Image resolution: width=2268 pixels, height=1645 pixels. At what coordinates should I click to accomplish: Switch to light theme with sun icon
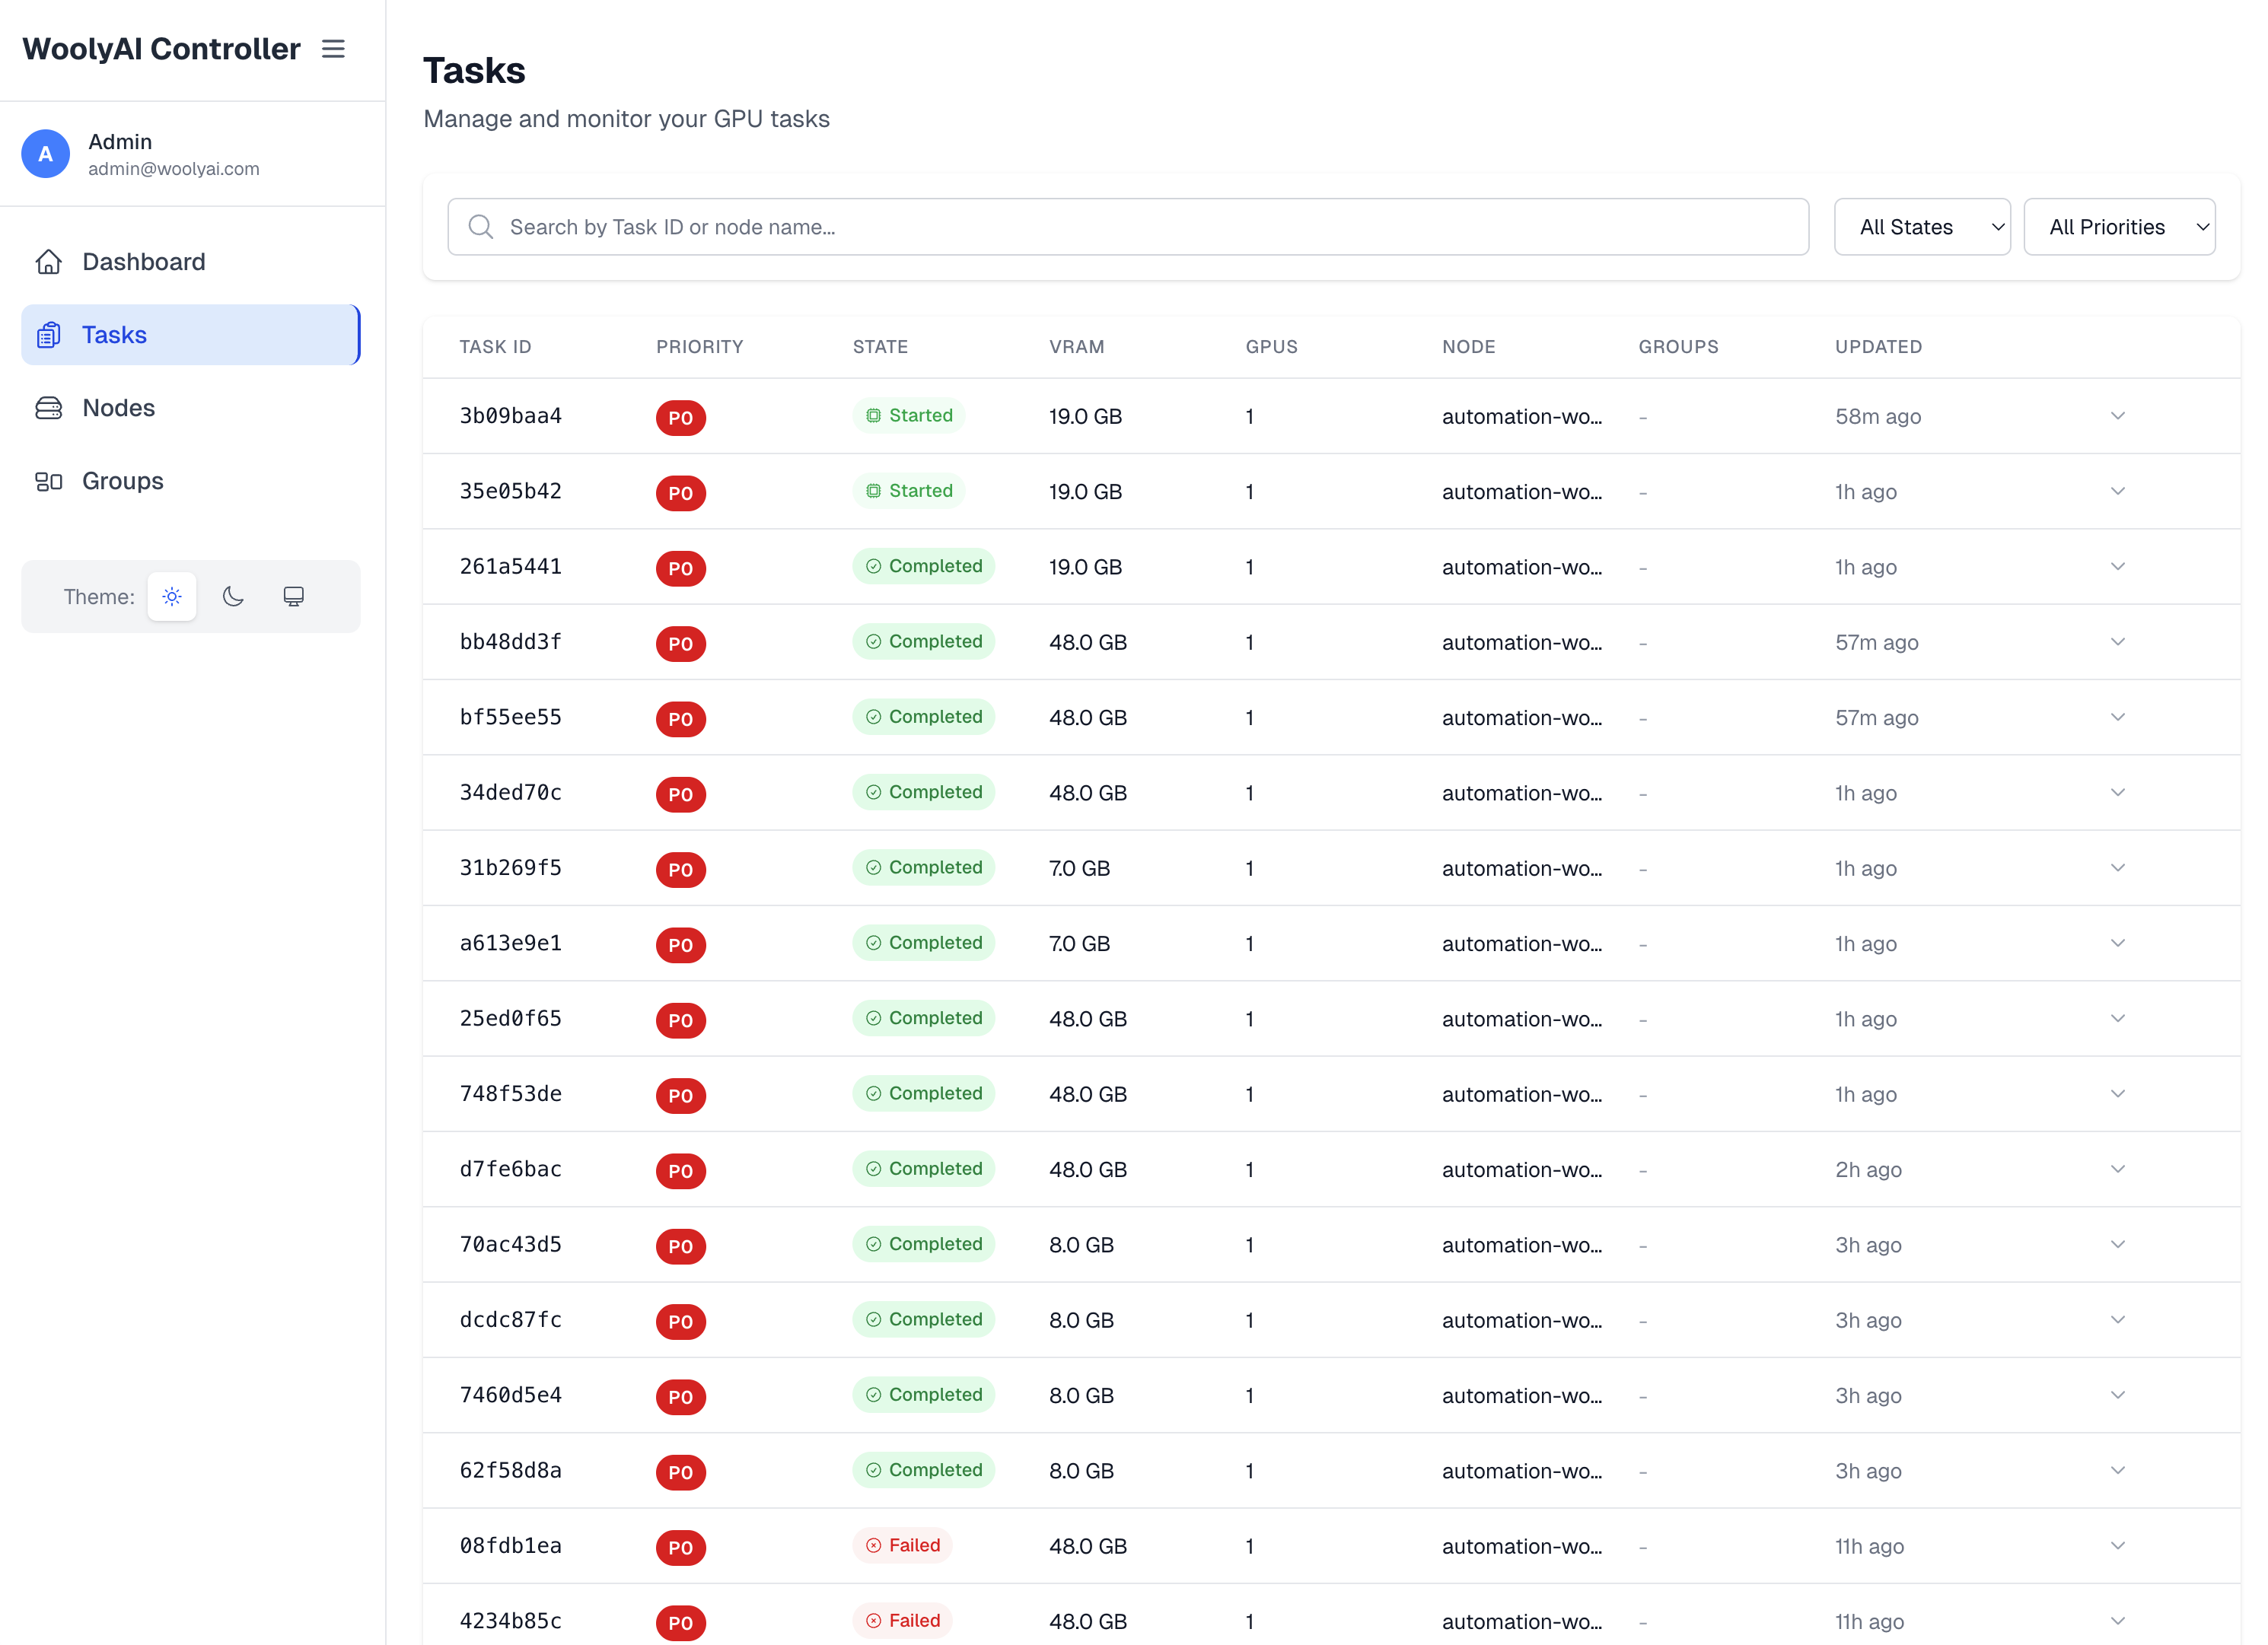click(x=172, y=597)
